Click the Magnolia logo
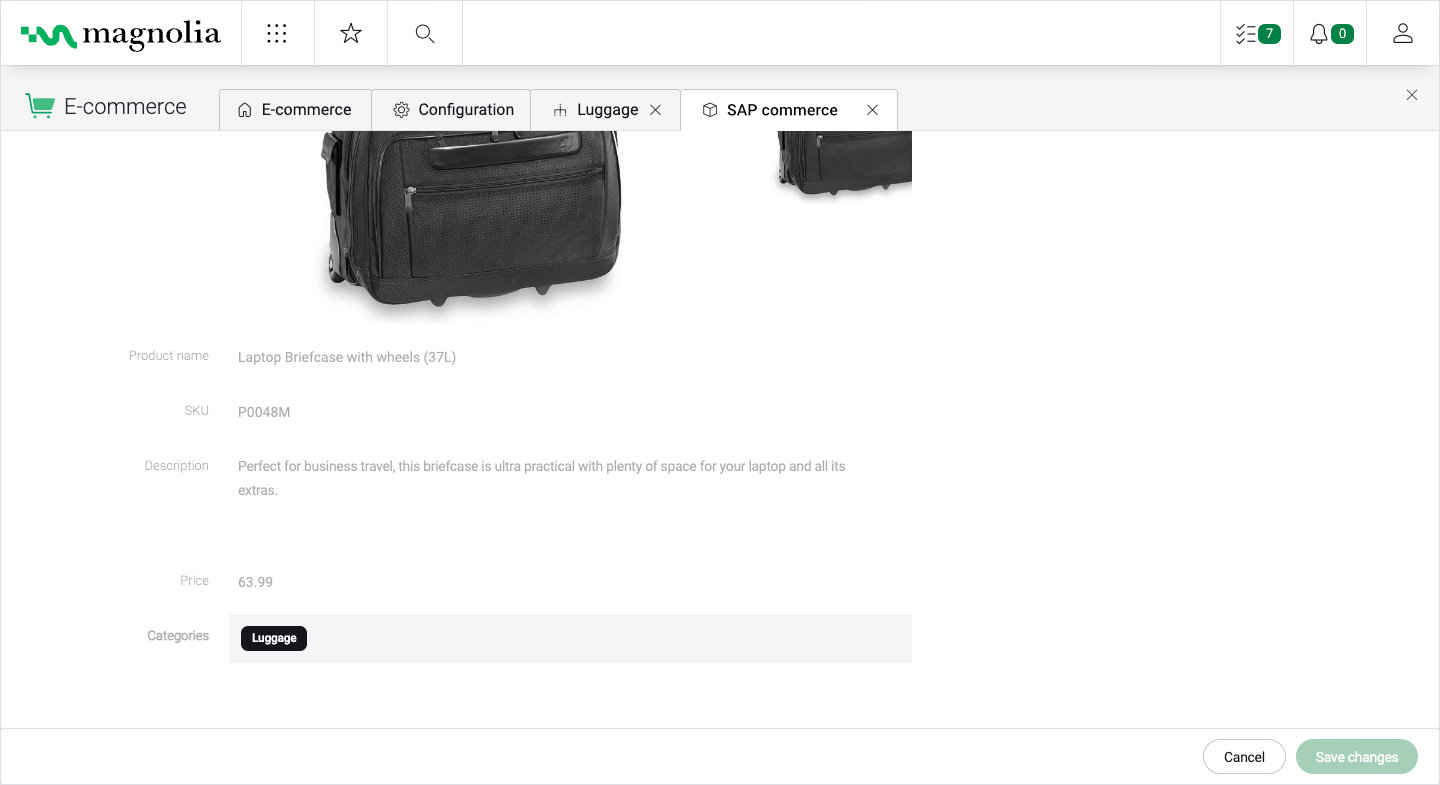This screenshot has width=1440, height=785. (x=120, y=33)
